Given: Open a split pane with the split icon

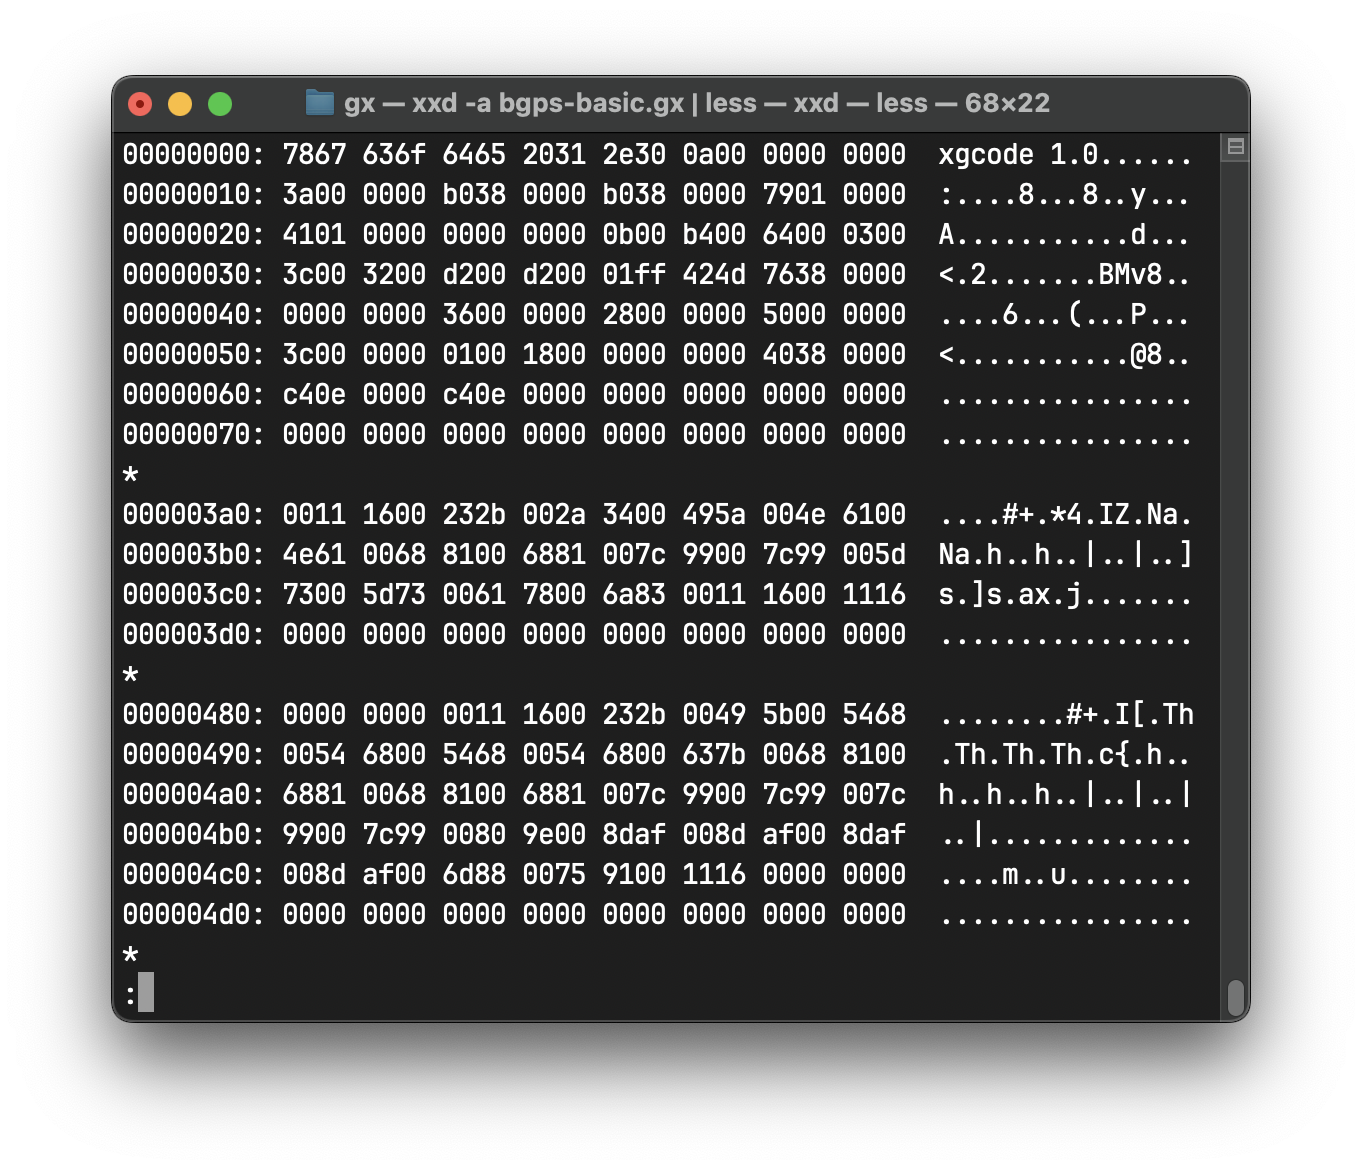Looking at the screenshot, I should coord(1235,145).
